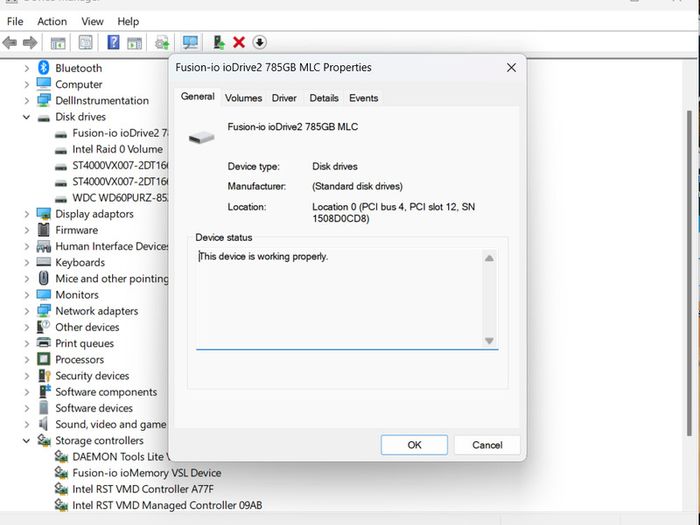Click the show/hide console tree toolbar icon

pos(58,43)
